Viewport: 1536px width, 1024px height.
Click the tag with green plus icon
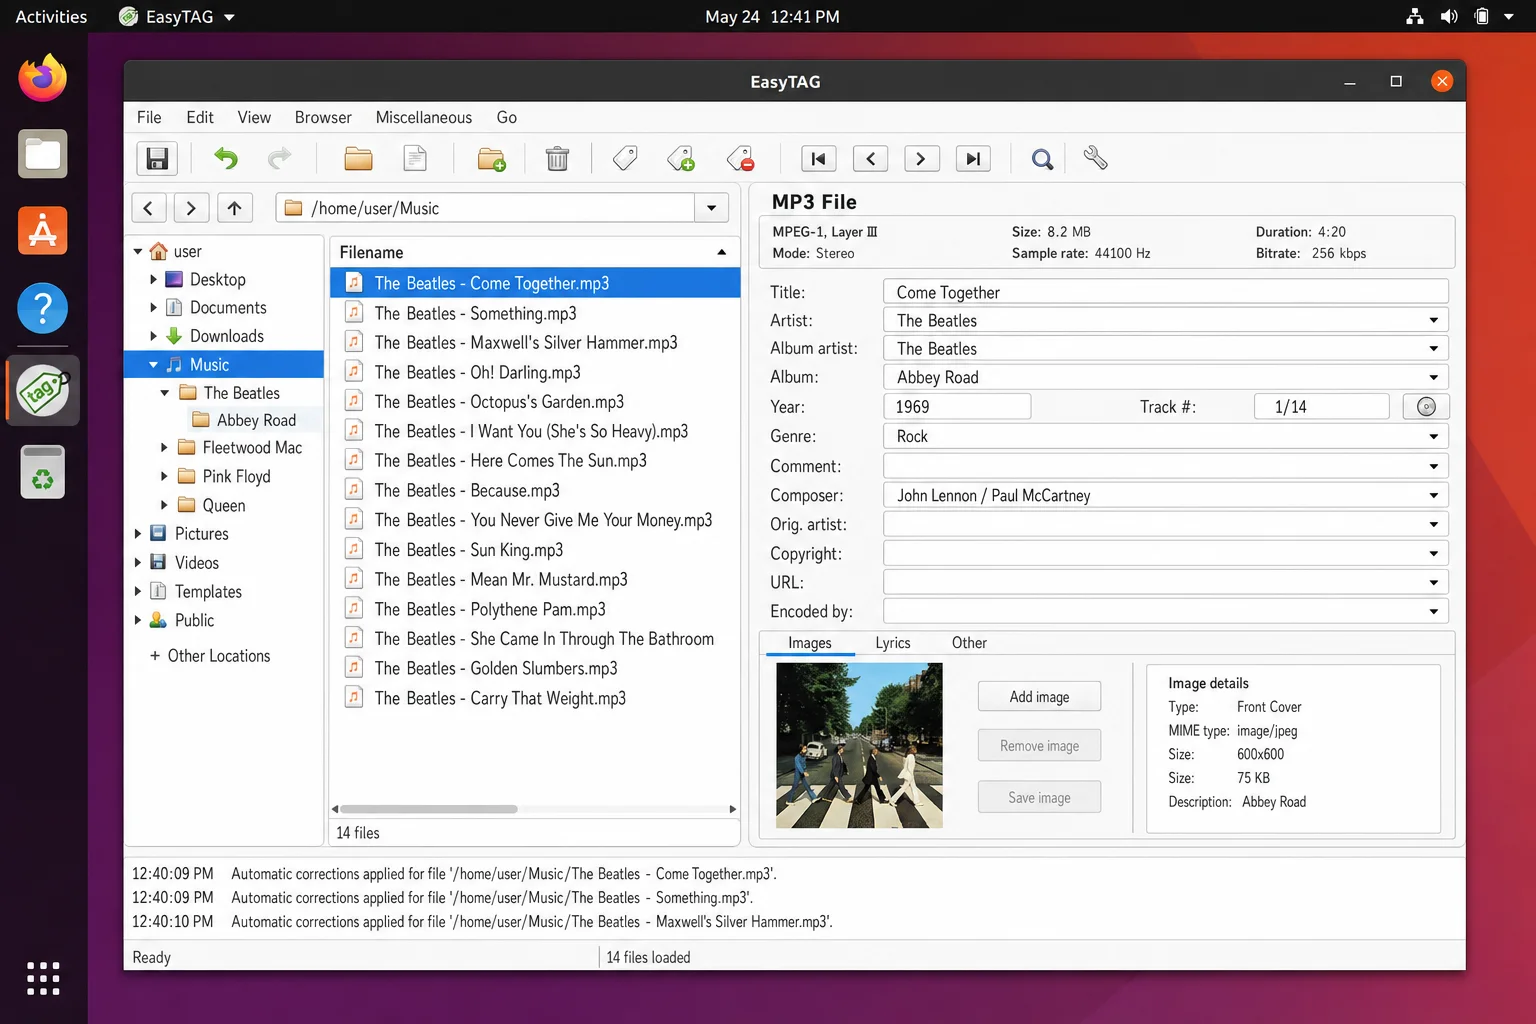(x=681, y=159)
